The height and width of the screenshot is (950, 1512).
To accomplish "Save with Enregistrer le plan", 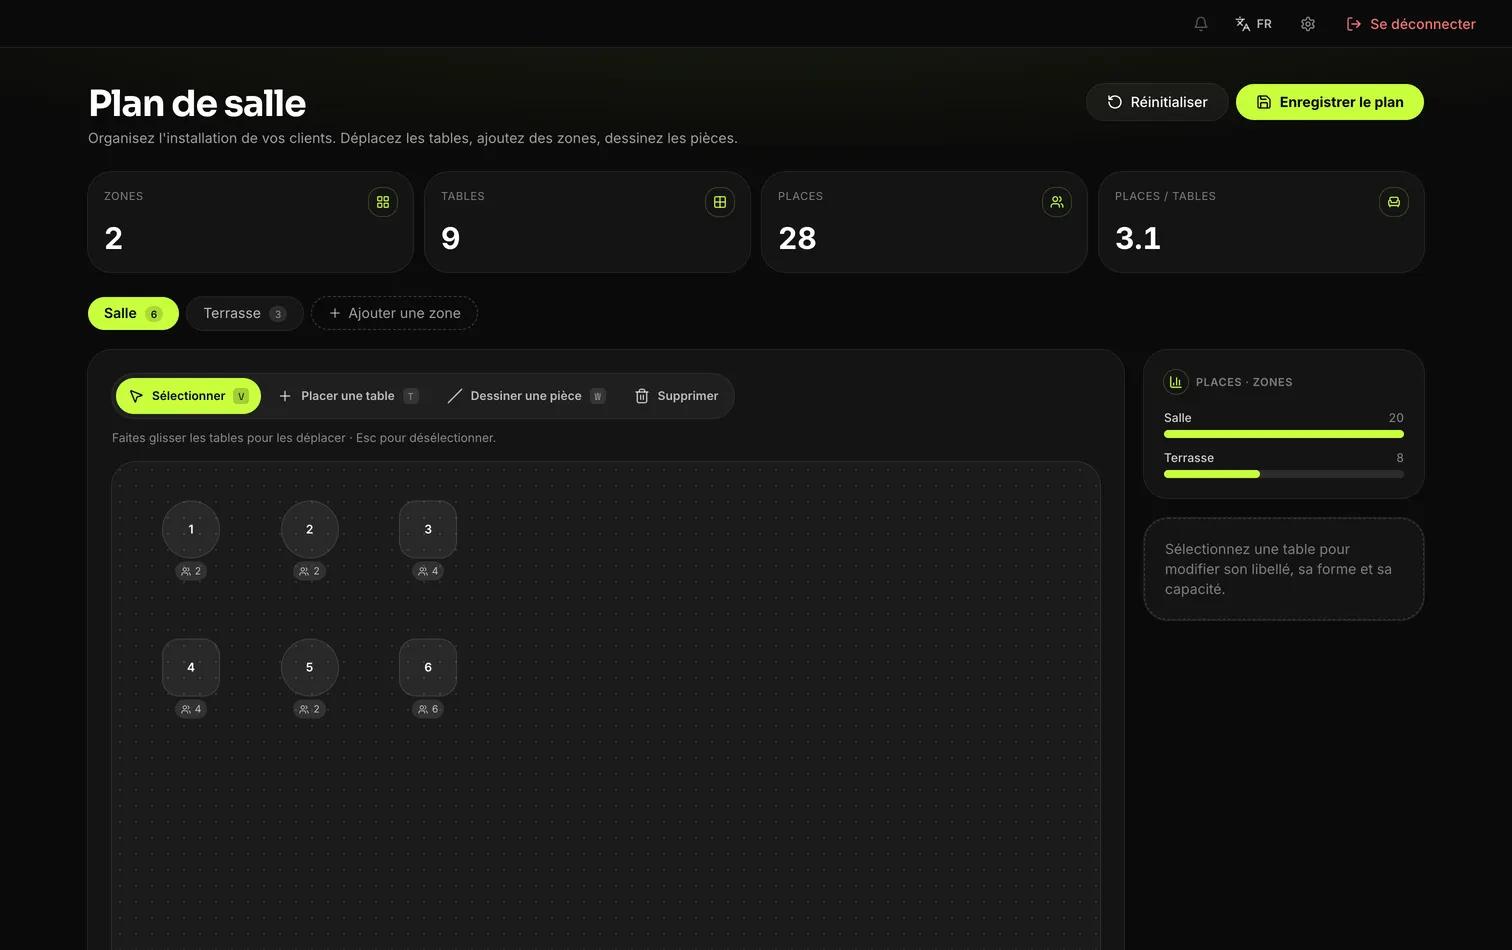I will click(1330, 102).
